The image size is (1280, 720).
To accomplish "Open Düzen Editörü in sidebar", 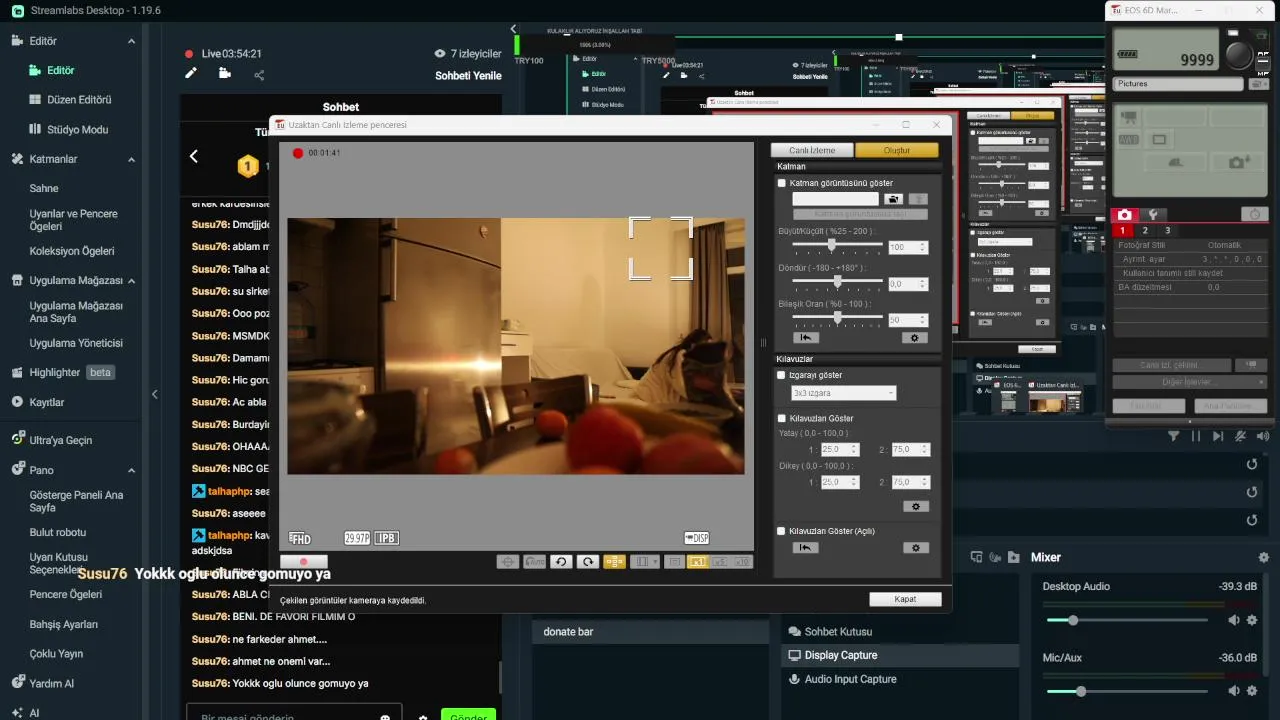I will [79, 100].
